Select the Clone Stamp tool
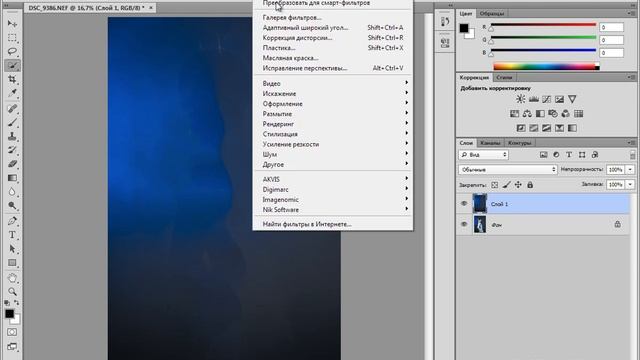Viewport: 640px width, 360px height. point(12,136)
